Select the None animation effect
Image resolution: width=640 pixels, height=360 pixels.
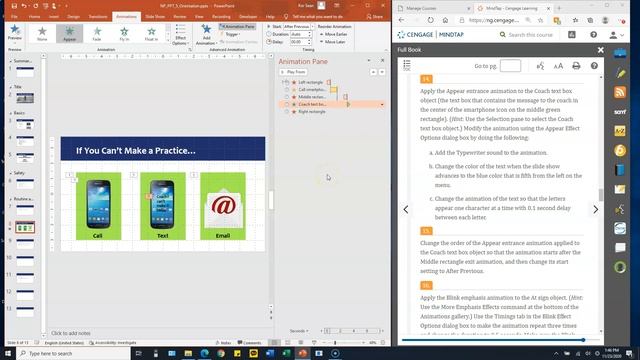42,33
